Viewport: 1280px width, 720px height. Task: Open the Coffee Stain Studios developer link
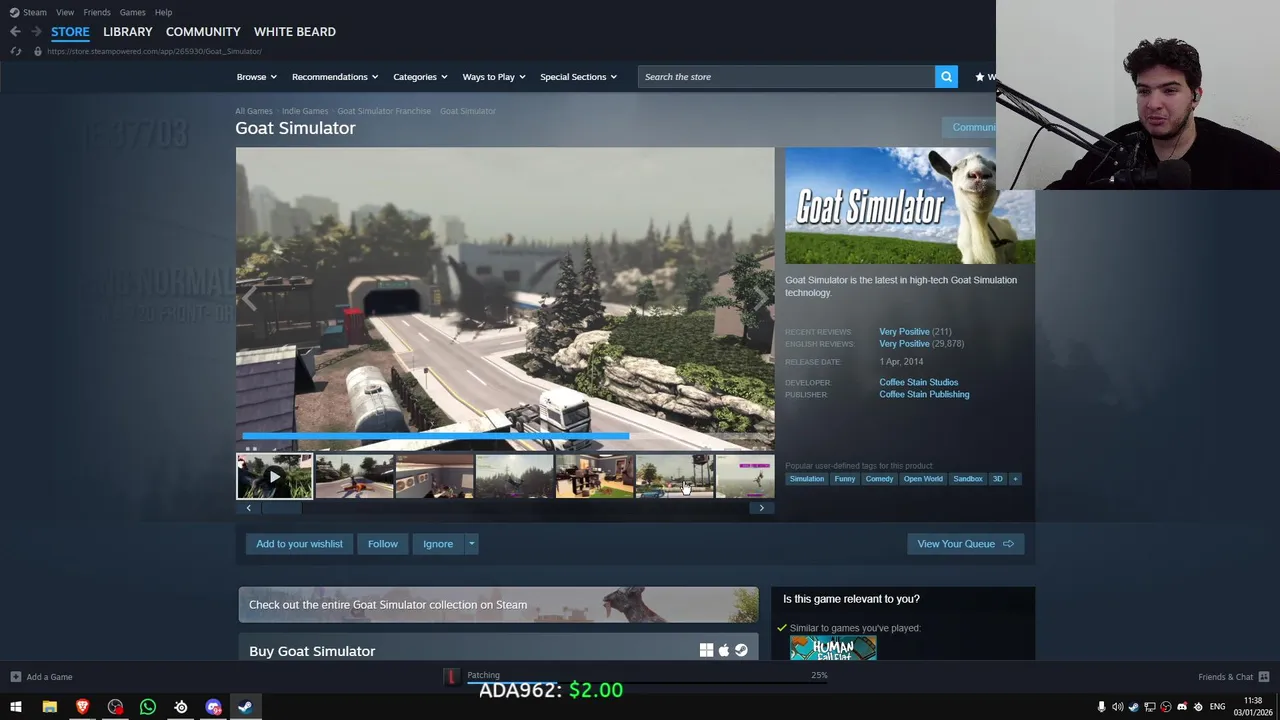pyautogui.click(x=918, y=382)
